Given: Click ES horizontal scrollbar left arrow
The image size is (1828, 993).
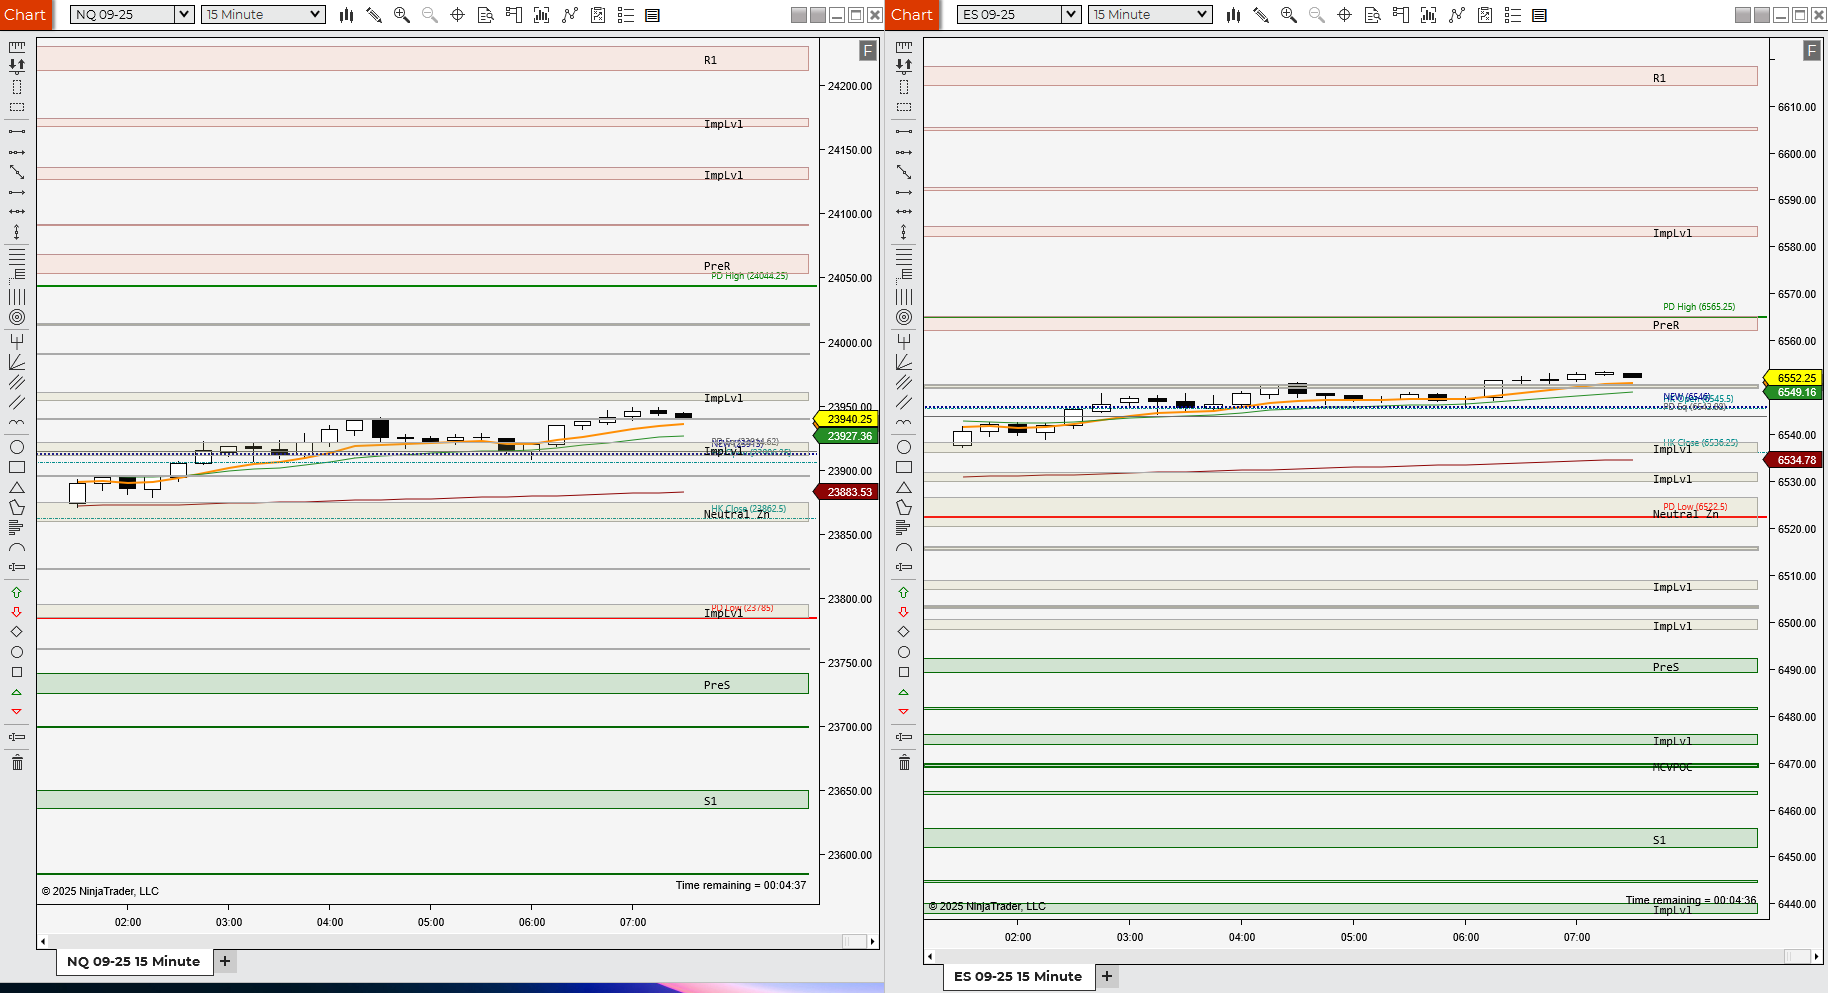Looking at the screenshot, I should point(930,956).
